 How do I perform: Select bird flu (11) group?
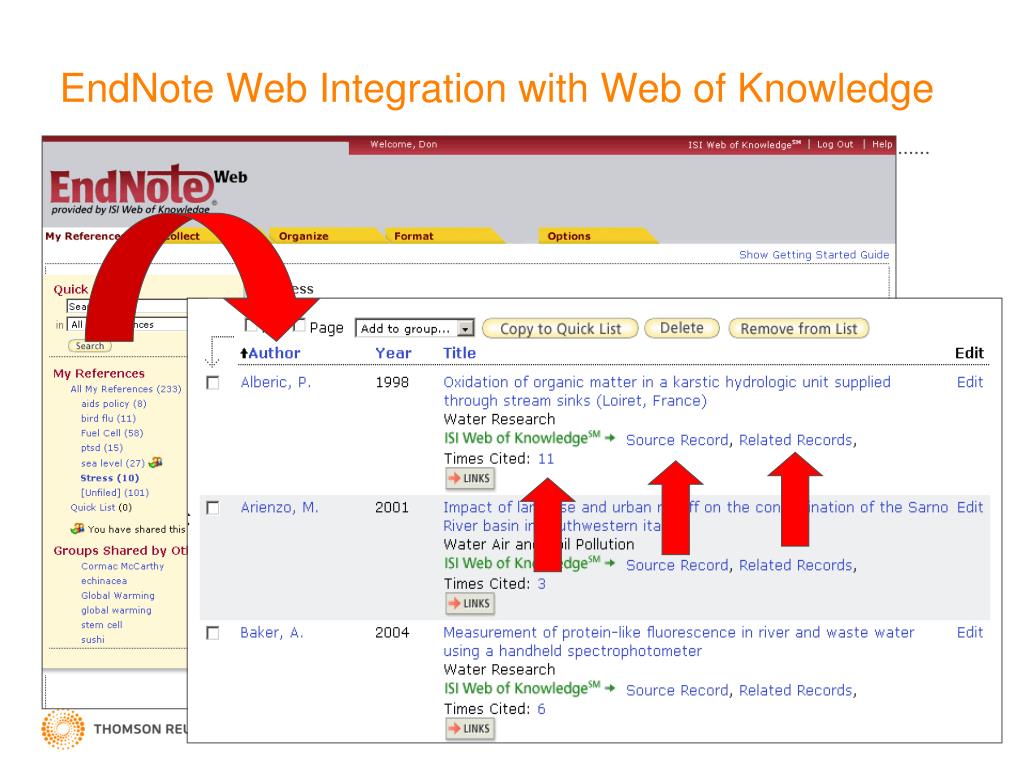[108, 419]
